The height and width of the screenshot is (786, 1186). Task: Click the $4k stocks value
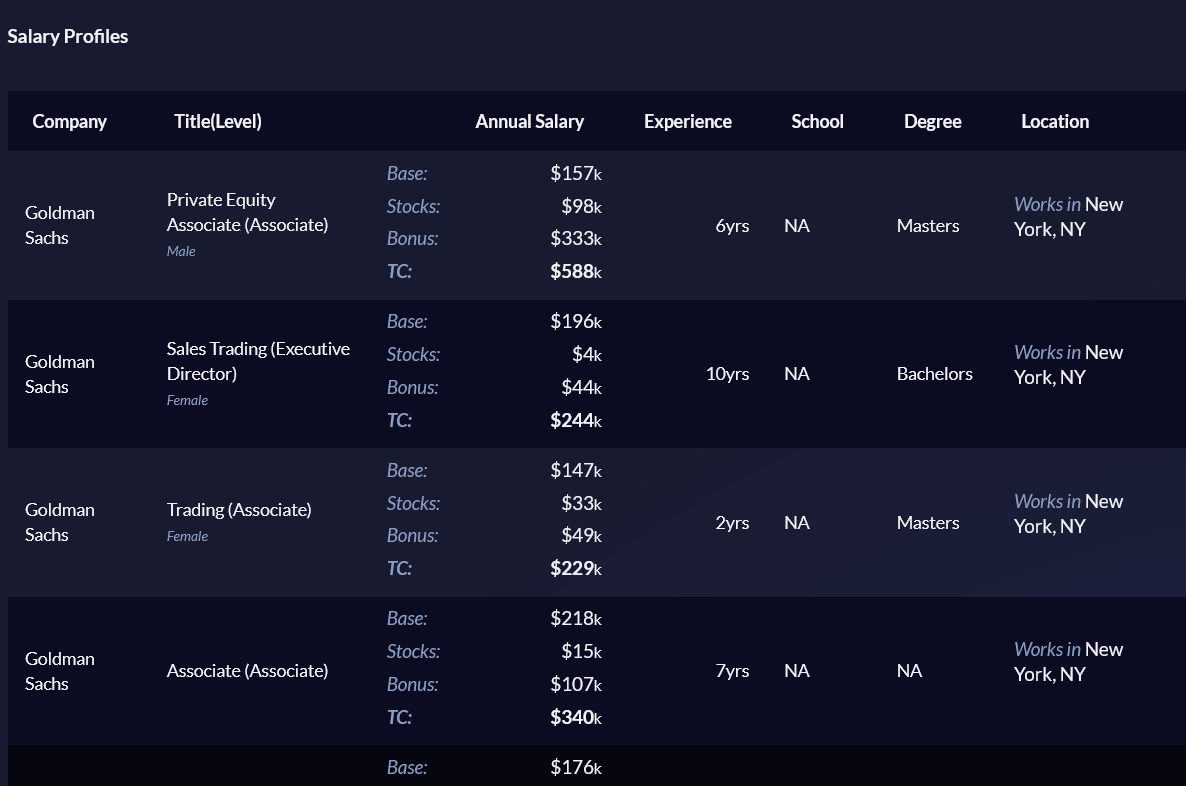[x=586, y=355]
